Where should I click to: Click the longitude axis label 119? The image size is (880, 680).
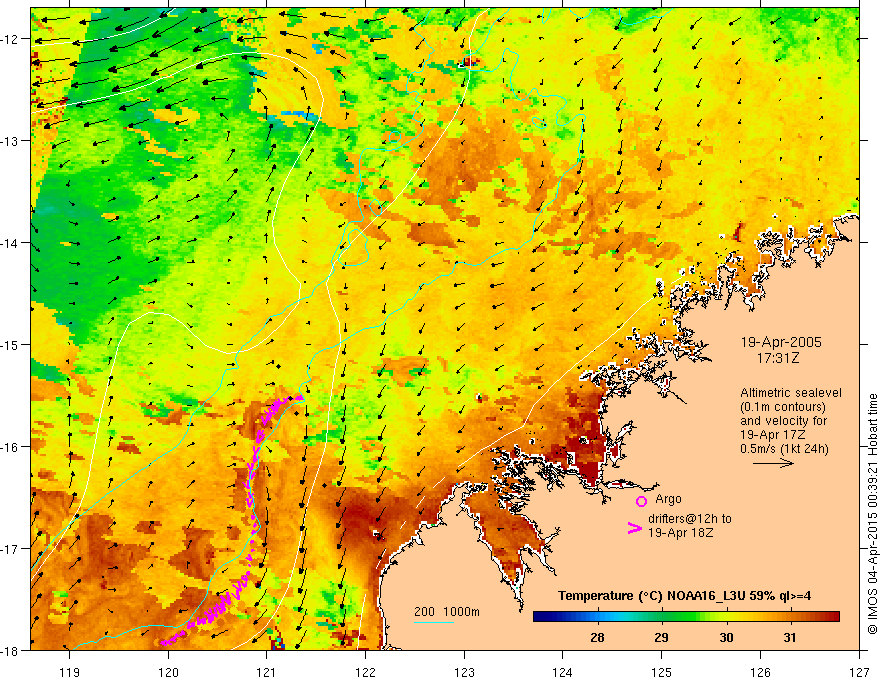coord(70,672)
